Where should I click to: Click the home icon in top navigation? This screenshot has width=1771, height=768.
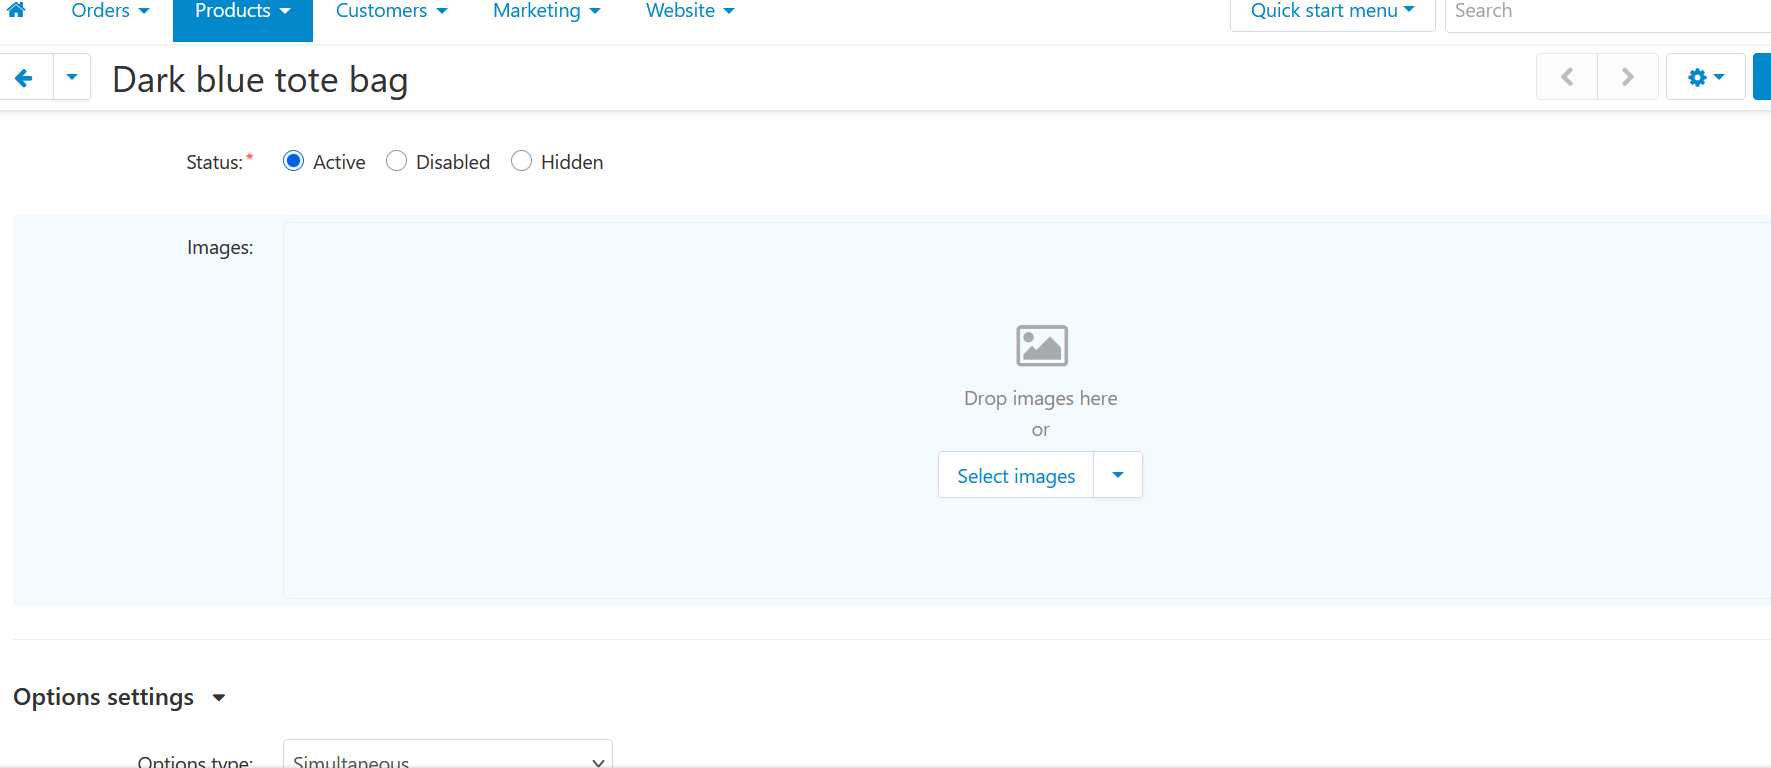(17, 10)
